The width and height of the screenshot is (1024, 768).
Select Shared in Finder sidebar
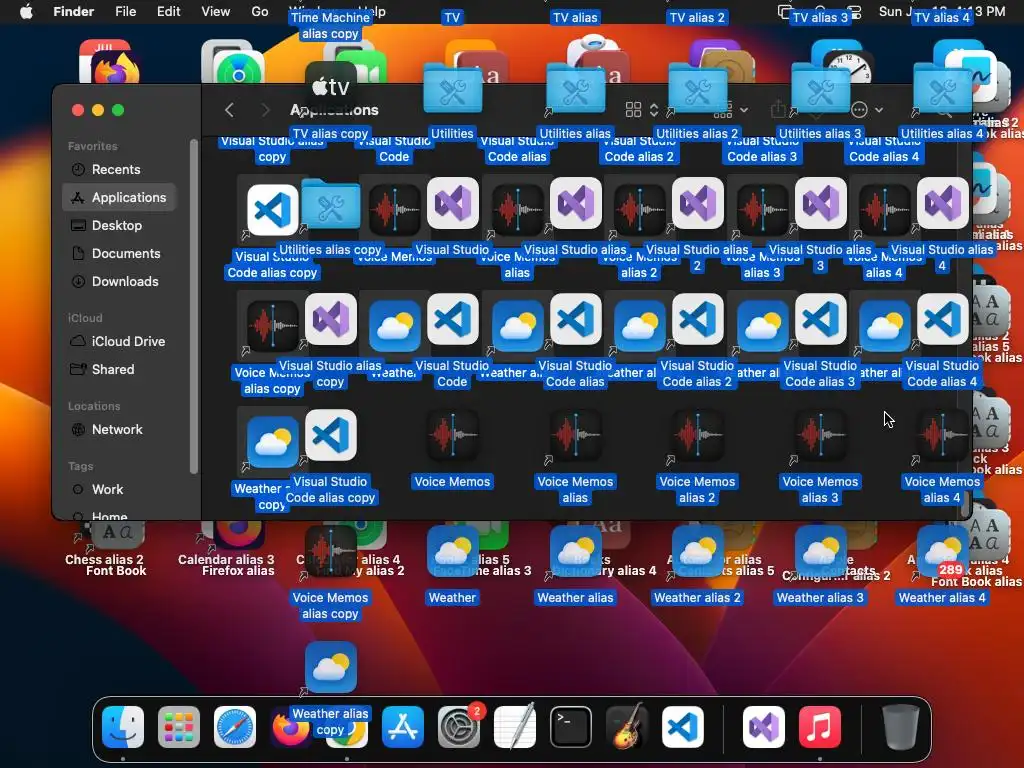pos(119,369)
